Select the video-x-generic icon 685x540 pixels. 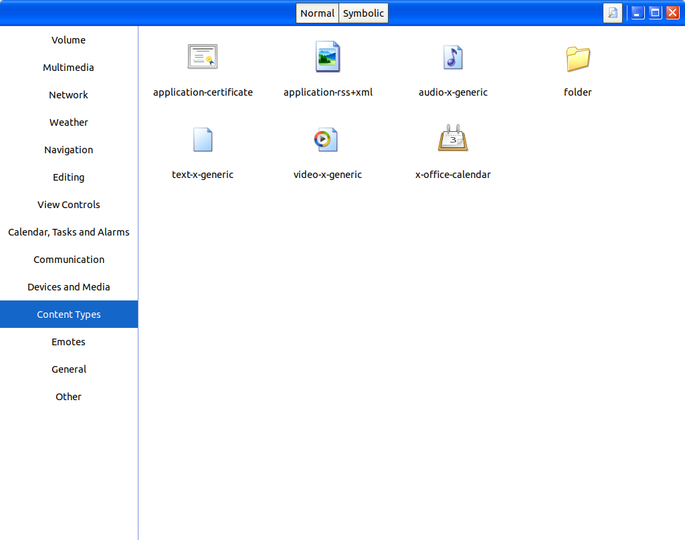tap(326, 139)
